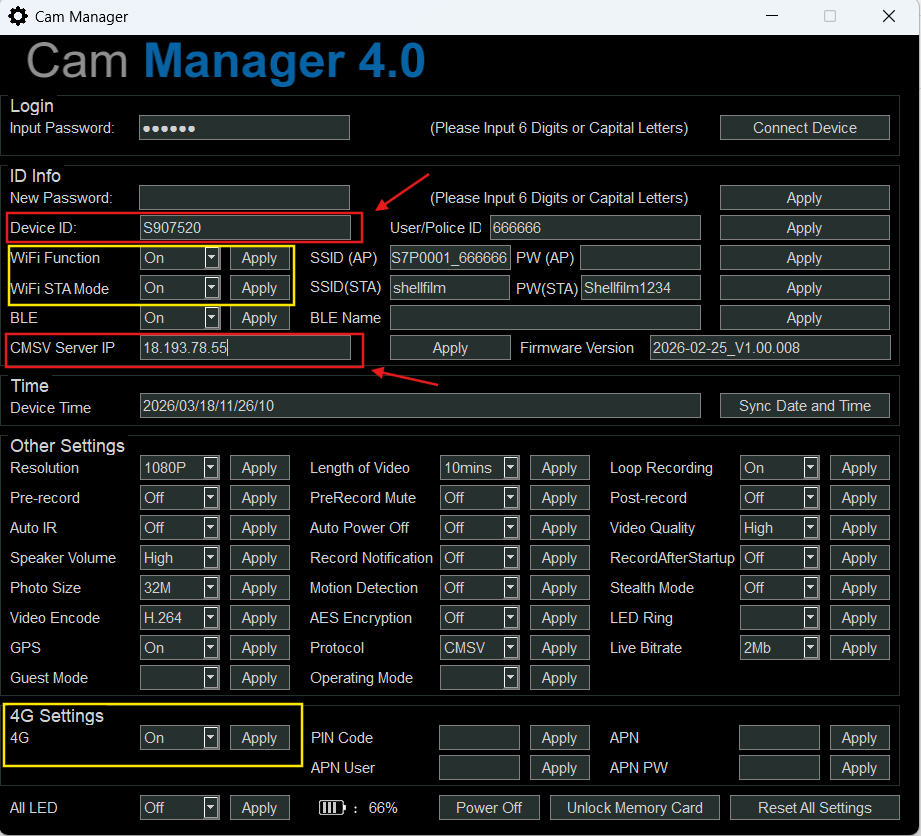Apply the 4G setting
This screenshot has width=921, height=836.
[x=260, y=737]
